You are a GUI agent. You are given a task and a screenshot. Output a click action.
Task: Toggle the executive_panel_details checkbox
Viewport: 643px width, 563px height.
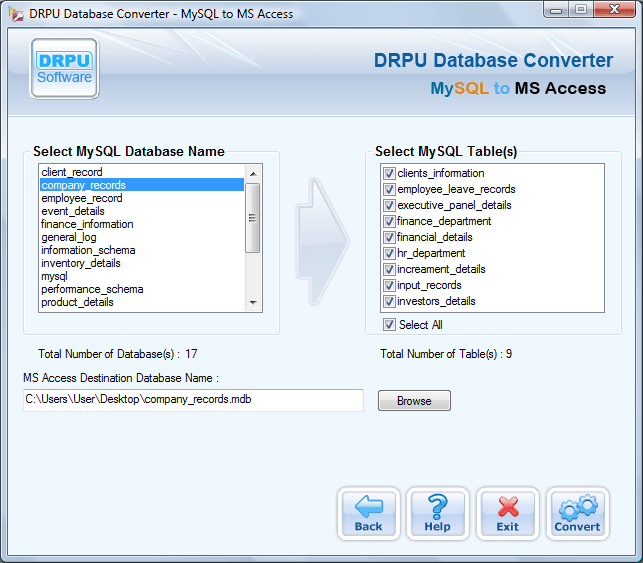coord(389,205)
